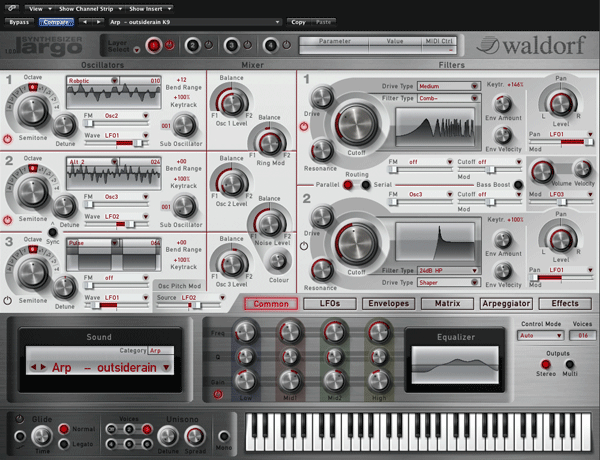Image resolution: width=600 pixels, height=460 pixels.
Task: Click Filter 1 Env Amount knob
Action: [x=503, y=104]
